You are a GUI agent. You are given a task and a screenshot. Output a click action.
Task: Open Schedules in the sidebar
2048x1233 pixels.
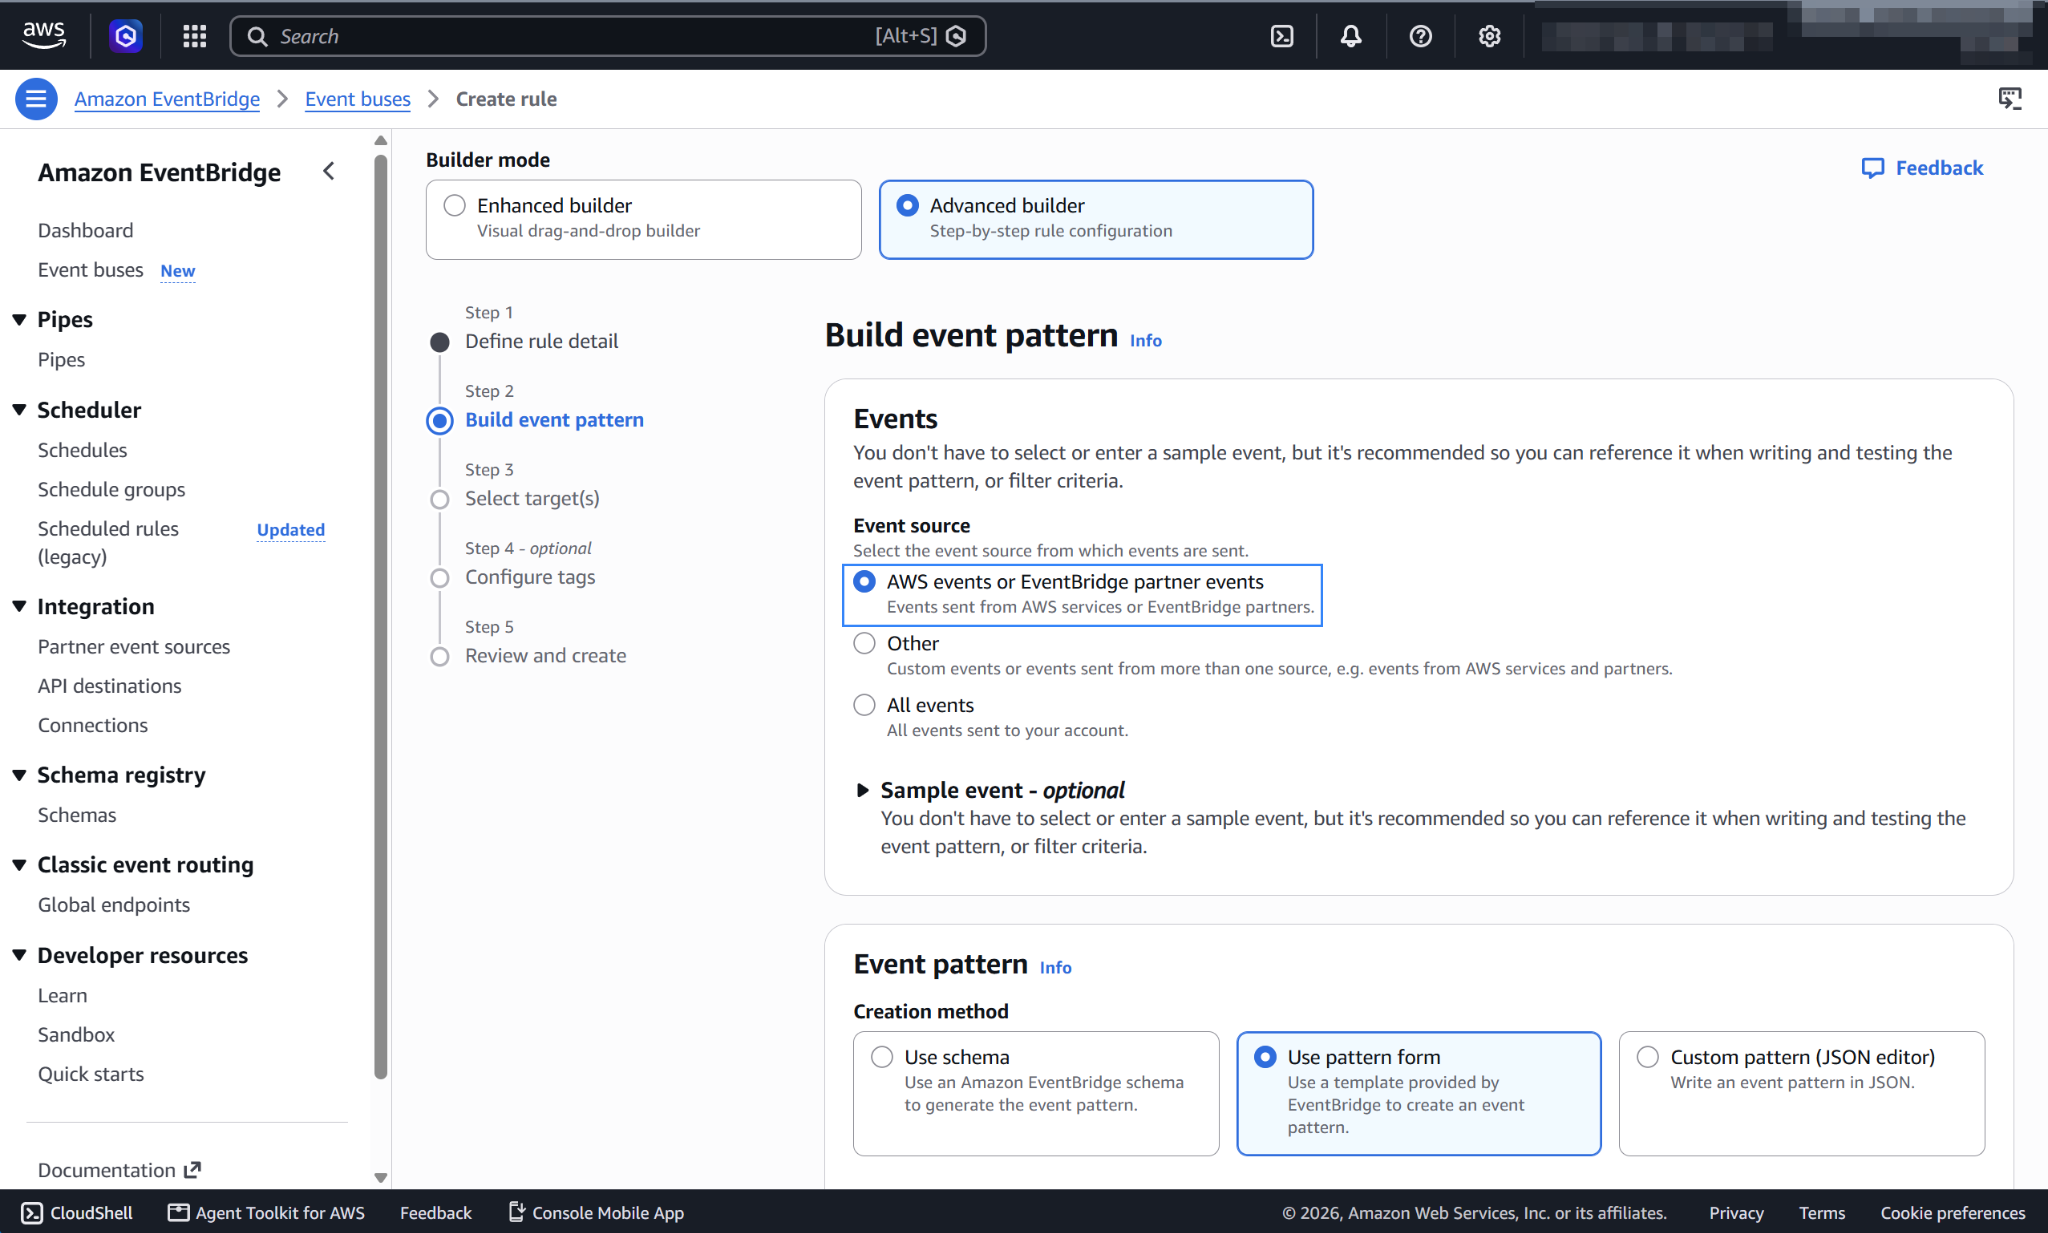[82, 450]
